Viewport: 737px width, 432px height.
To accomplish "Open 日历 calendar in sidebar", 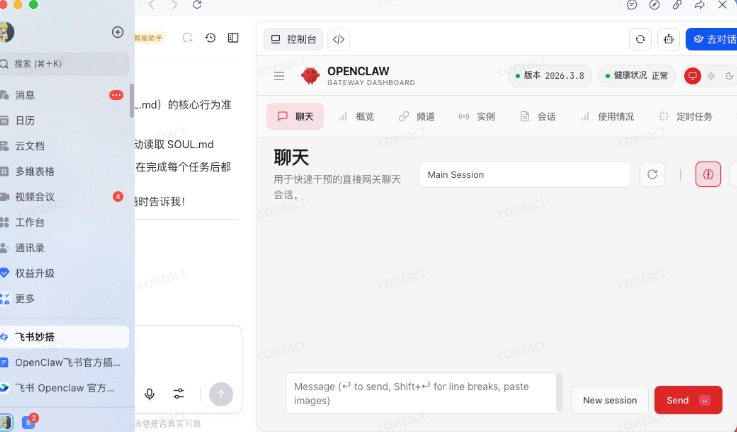I will (64, 120).
